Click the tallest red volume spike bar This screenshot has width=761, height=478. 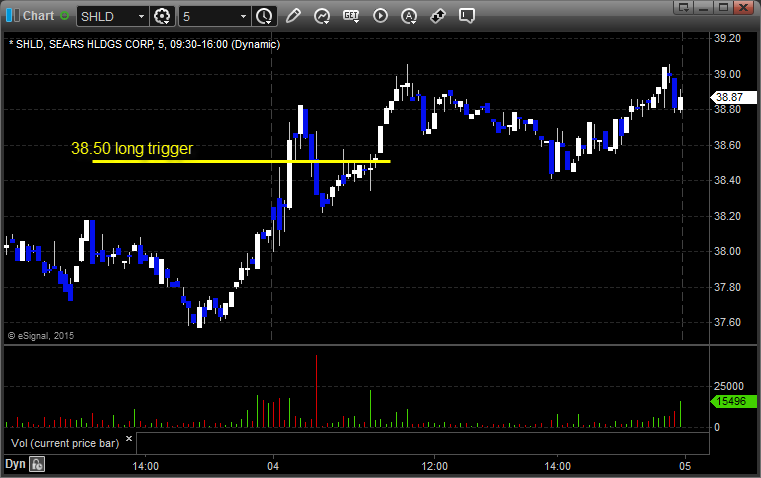click(x=316, y=391)
